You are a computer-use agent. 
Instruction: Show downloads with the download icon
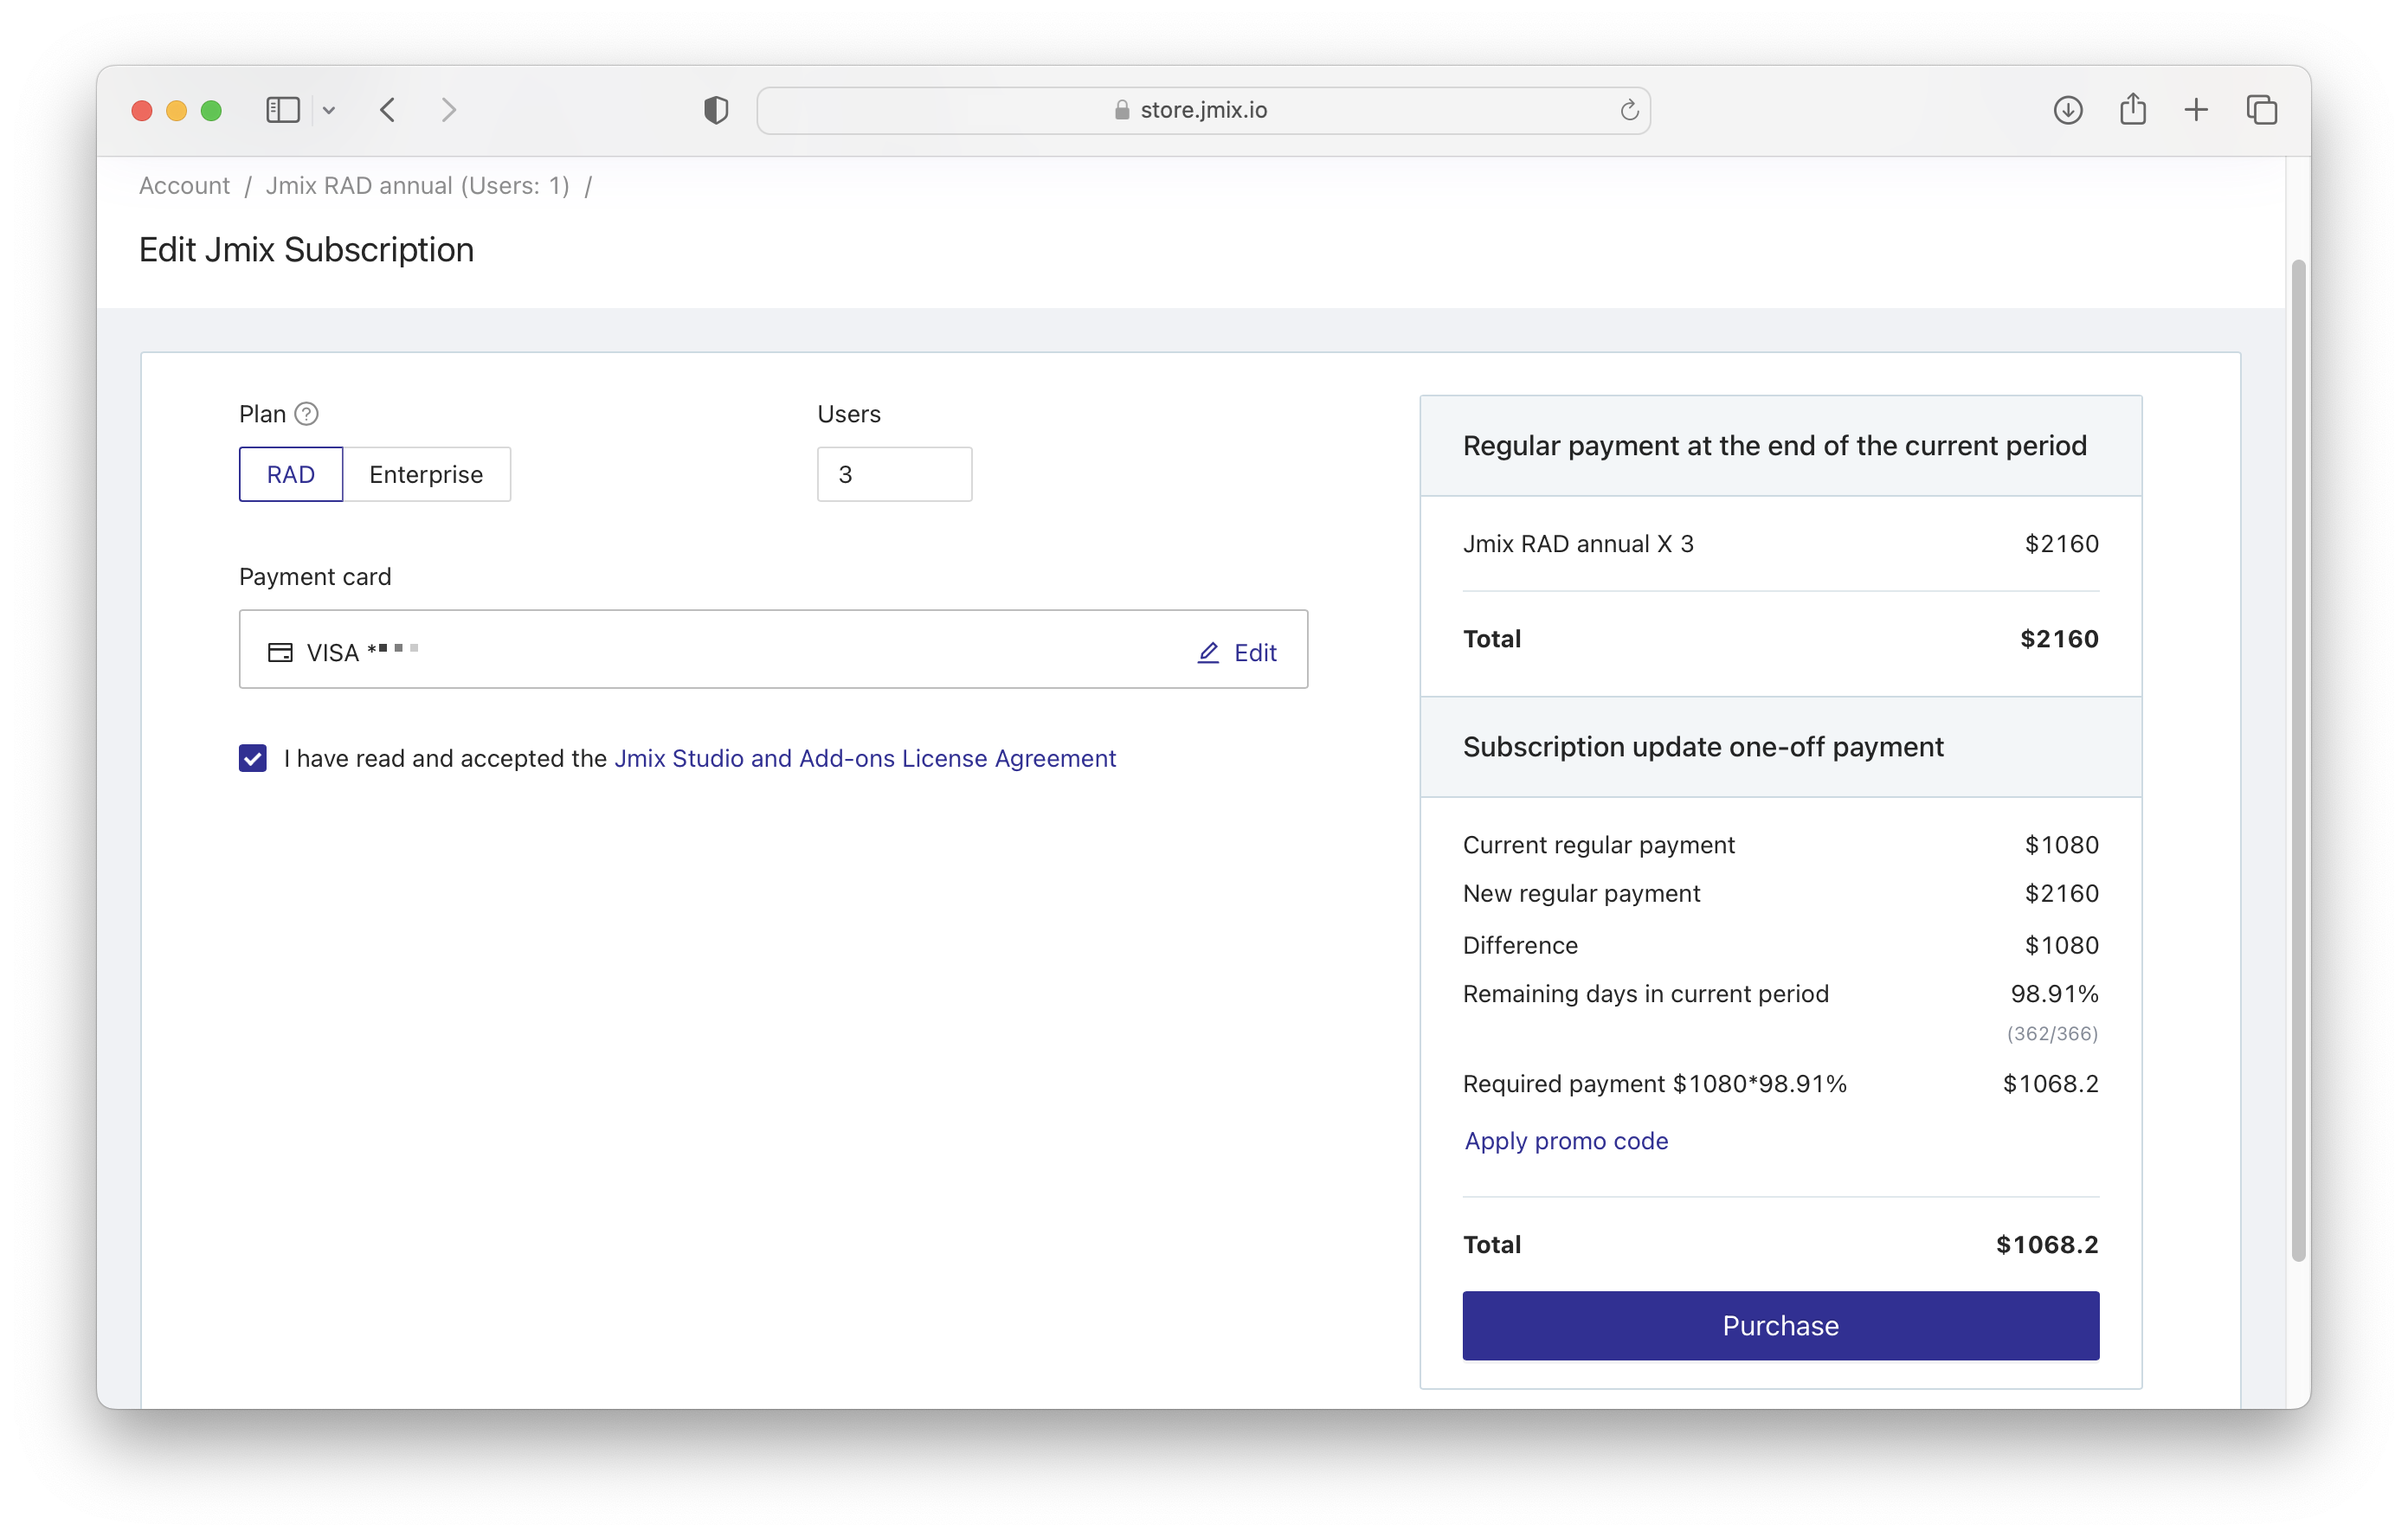click(x=2068, y=110)
